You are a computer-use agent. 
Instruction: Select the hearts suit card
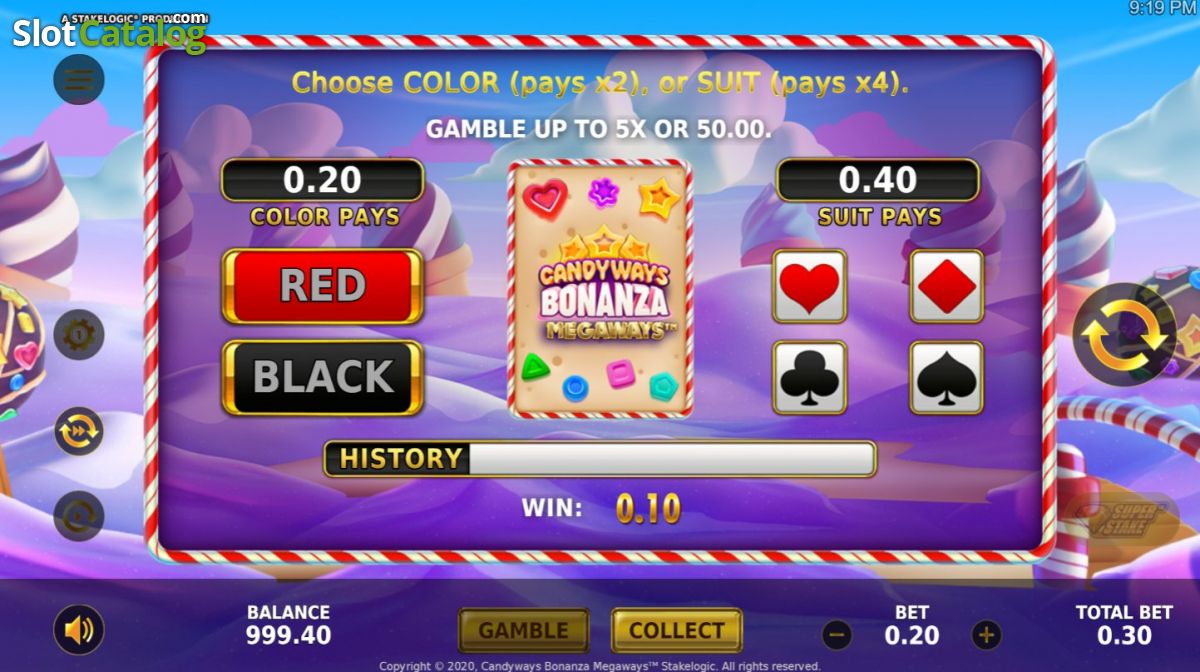(810, 286)
